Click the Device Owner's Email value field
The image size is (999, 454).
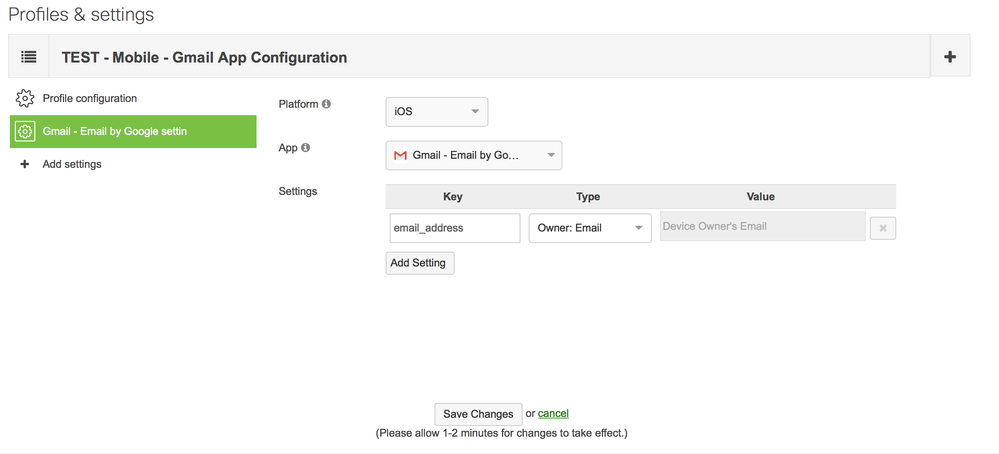(762, 227)
